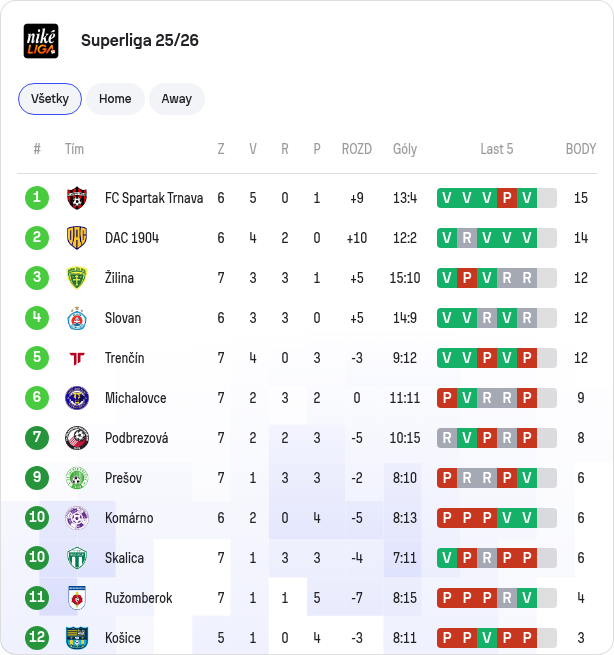Open the Ružomberok team crest
Image resolution: width=614 pixels, height=655 pixels.
click(x=77, y=598)
